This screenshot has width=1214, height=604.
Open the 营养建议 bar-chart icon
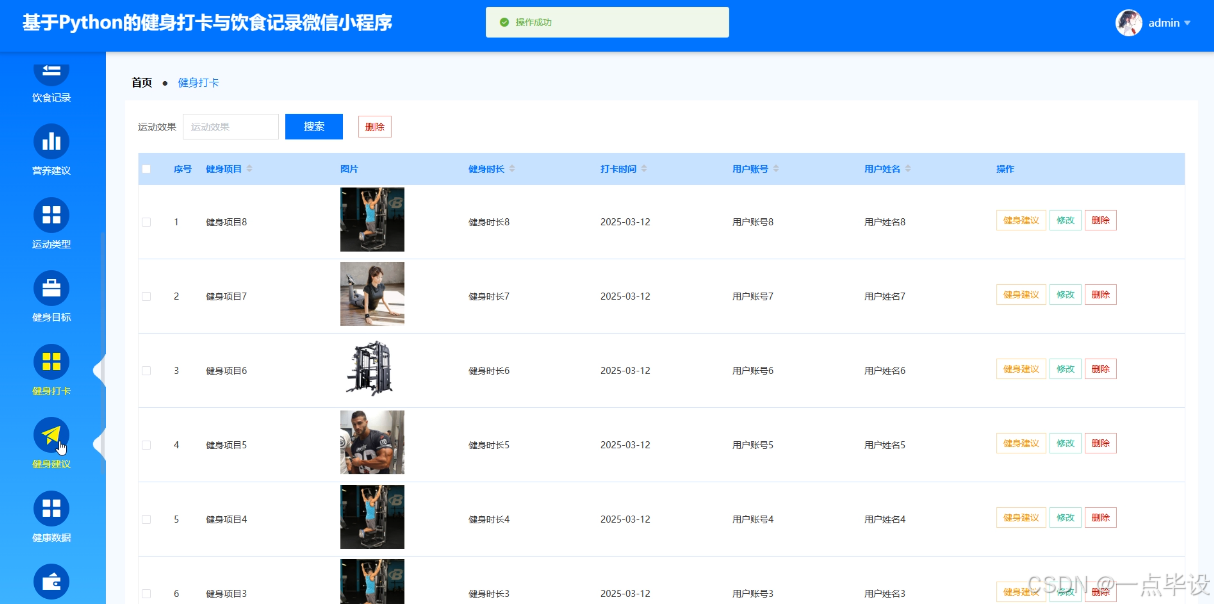(x=52, y=142)
